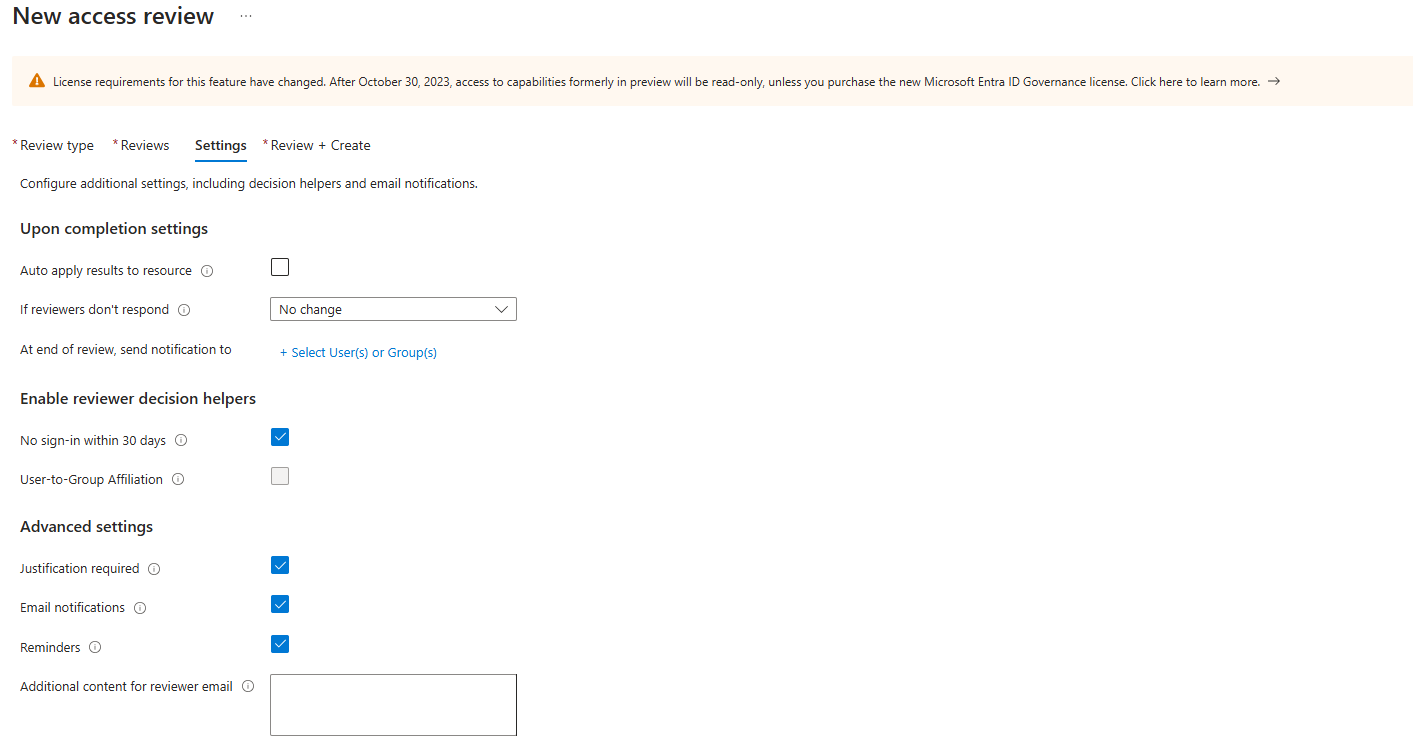Click the arrow at end of license banner
This screenshot has width=1413, height=751.
tap(1273, 81)
